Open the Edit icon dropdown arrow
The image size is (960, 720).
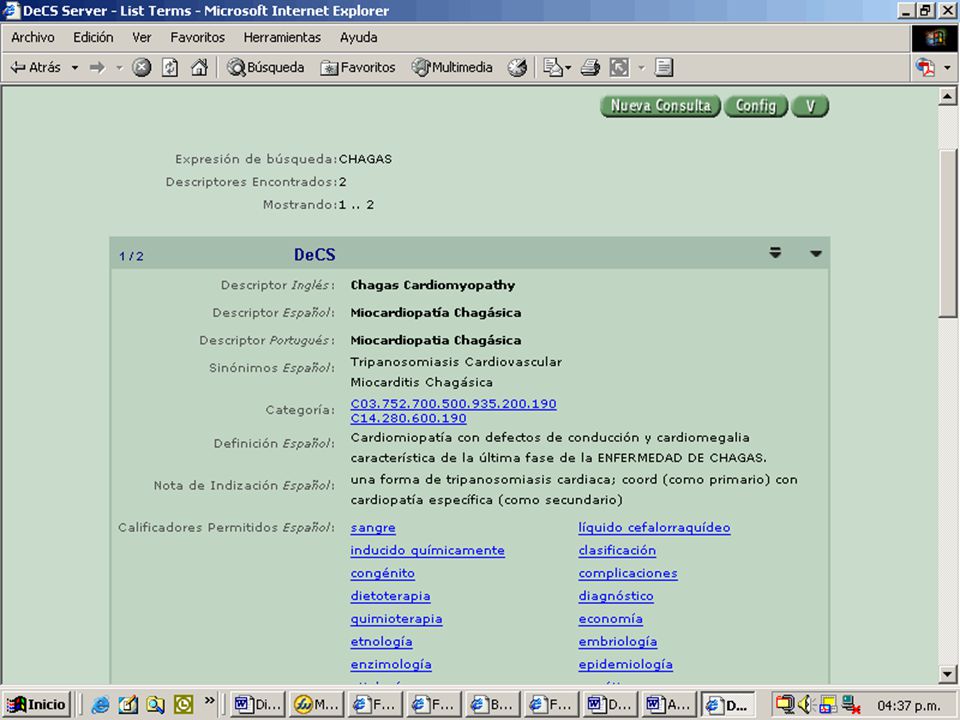pyautogui.click(x=641, y=67)
